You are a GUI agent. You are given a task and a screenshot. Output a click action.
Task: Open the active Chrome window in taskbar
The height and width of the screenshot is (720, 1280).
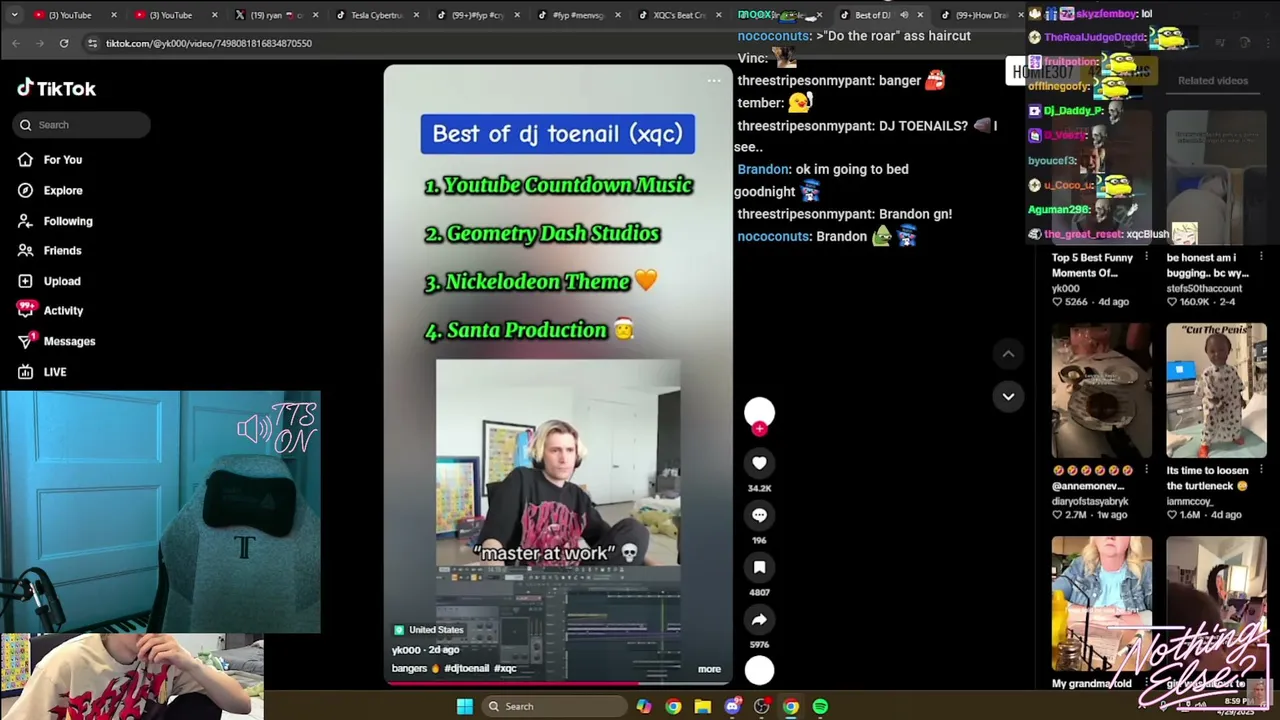click(x=791, y=707)
